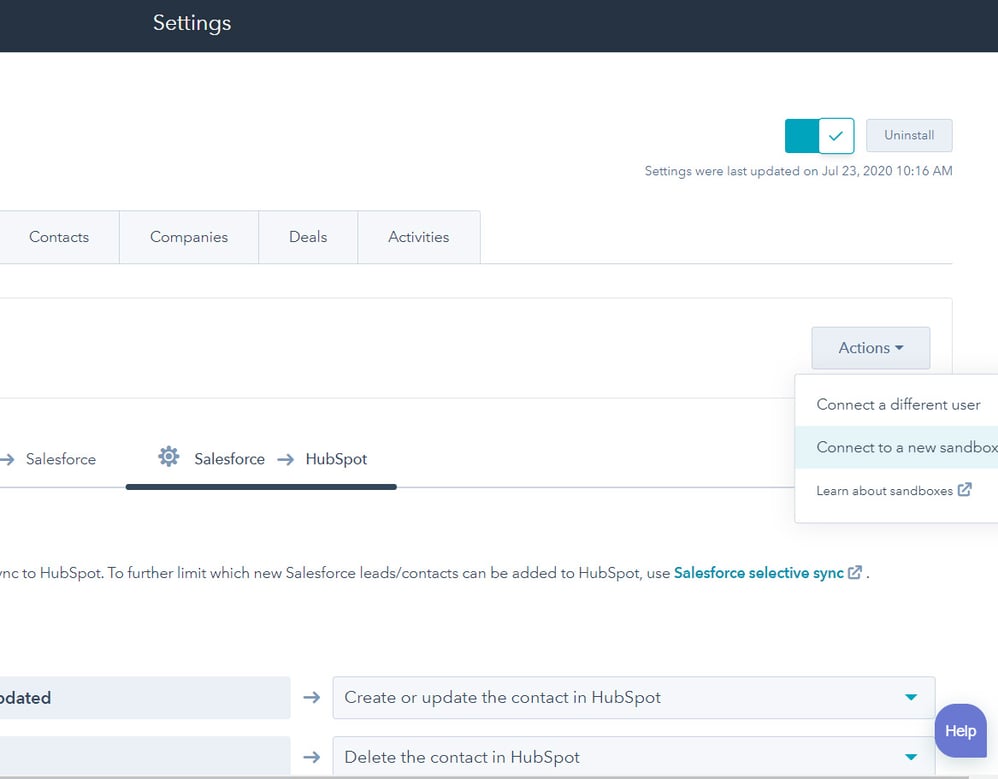Viewport: 998px width, 779px height.
Task: Open the Actions dropdown
Action: coord(869,348)
